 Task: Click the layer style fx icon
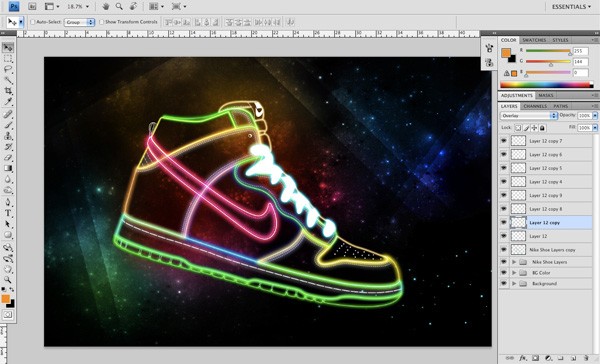click(x=522, y=358)
